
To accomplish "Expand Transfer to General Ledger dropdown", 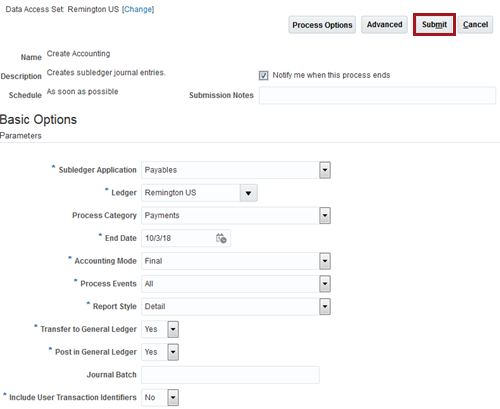I will tap(173, 329).
